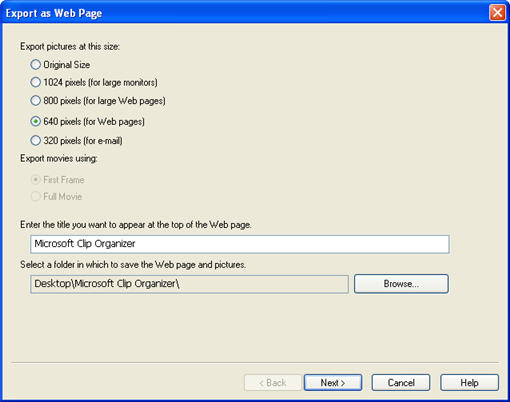Click the Desktop\Microsoft Clip Organizer folder field
This screenshot has height=402, width=510.
point(189,284)
